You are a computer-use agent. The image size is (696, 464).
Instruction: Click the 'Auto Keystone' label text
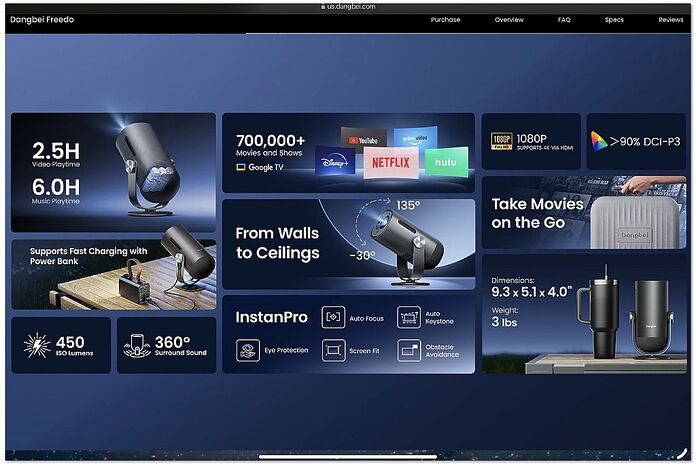pos(439,317)
